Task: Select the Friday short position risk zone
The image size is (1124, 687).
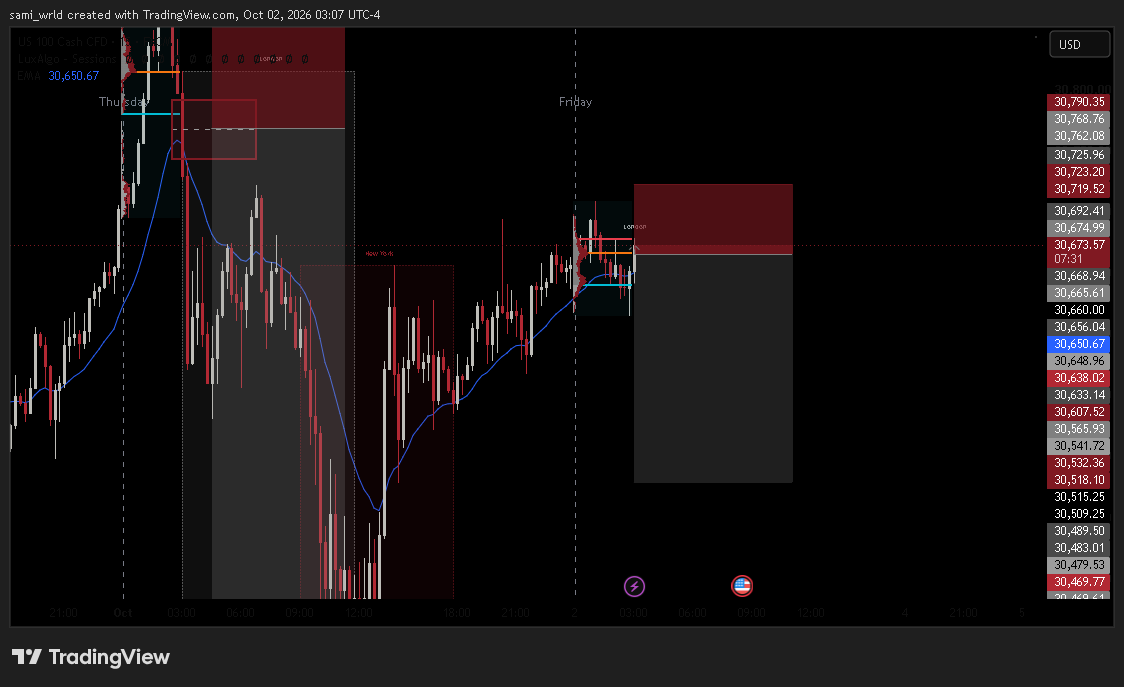Action: (713, 219)
